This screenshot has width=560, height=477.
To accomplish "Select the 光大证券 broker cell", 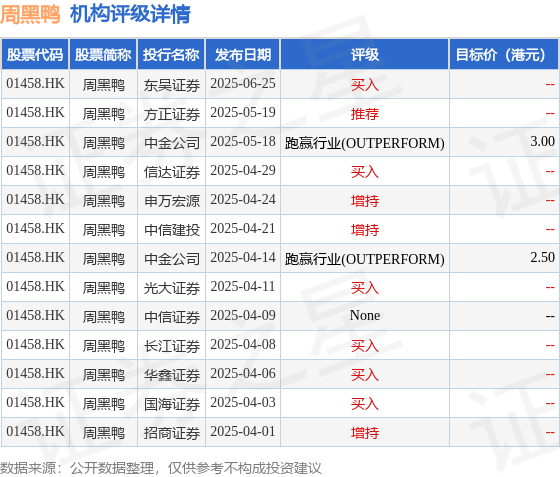I will click(x=171, y=287).
